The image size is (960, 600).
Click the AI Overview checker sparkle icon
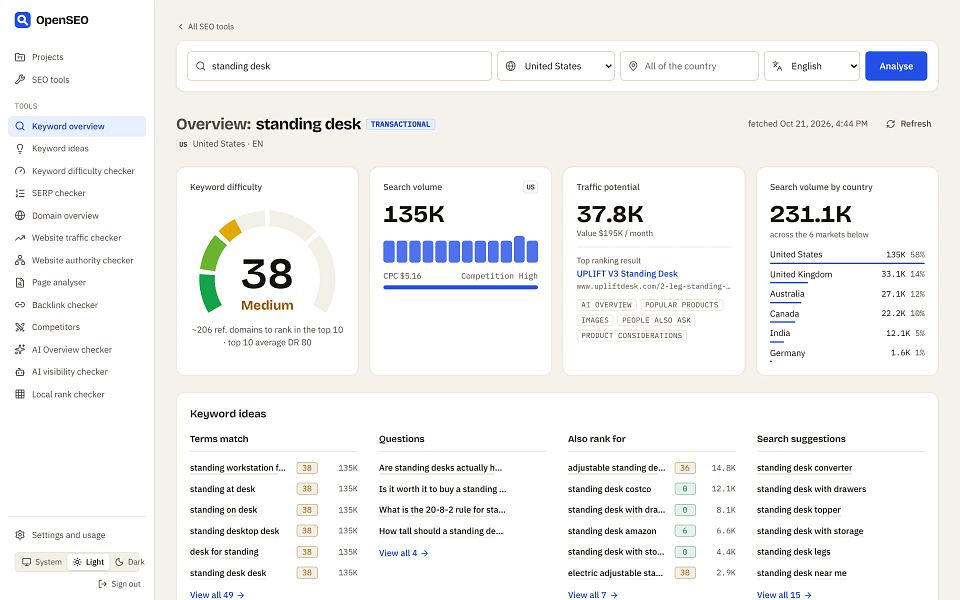tap(20, 350)
